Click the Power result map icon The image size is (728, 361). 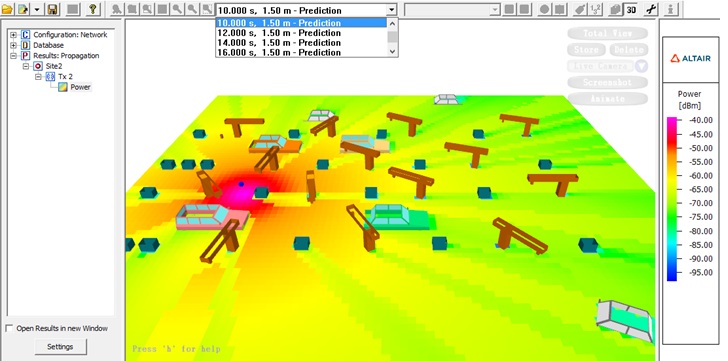click(x=63, y=87)
